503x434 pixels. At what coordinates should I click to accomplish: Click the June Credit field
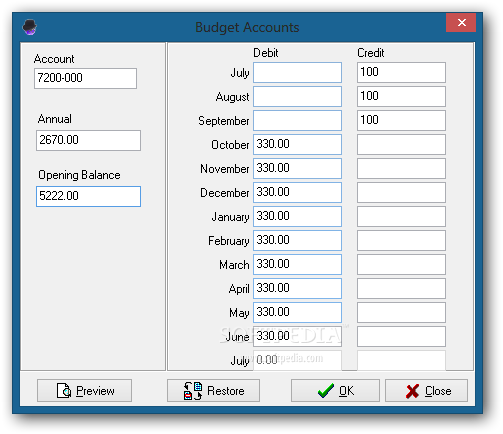401,336
